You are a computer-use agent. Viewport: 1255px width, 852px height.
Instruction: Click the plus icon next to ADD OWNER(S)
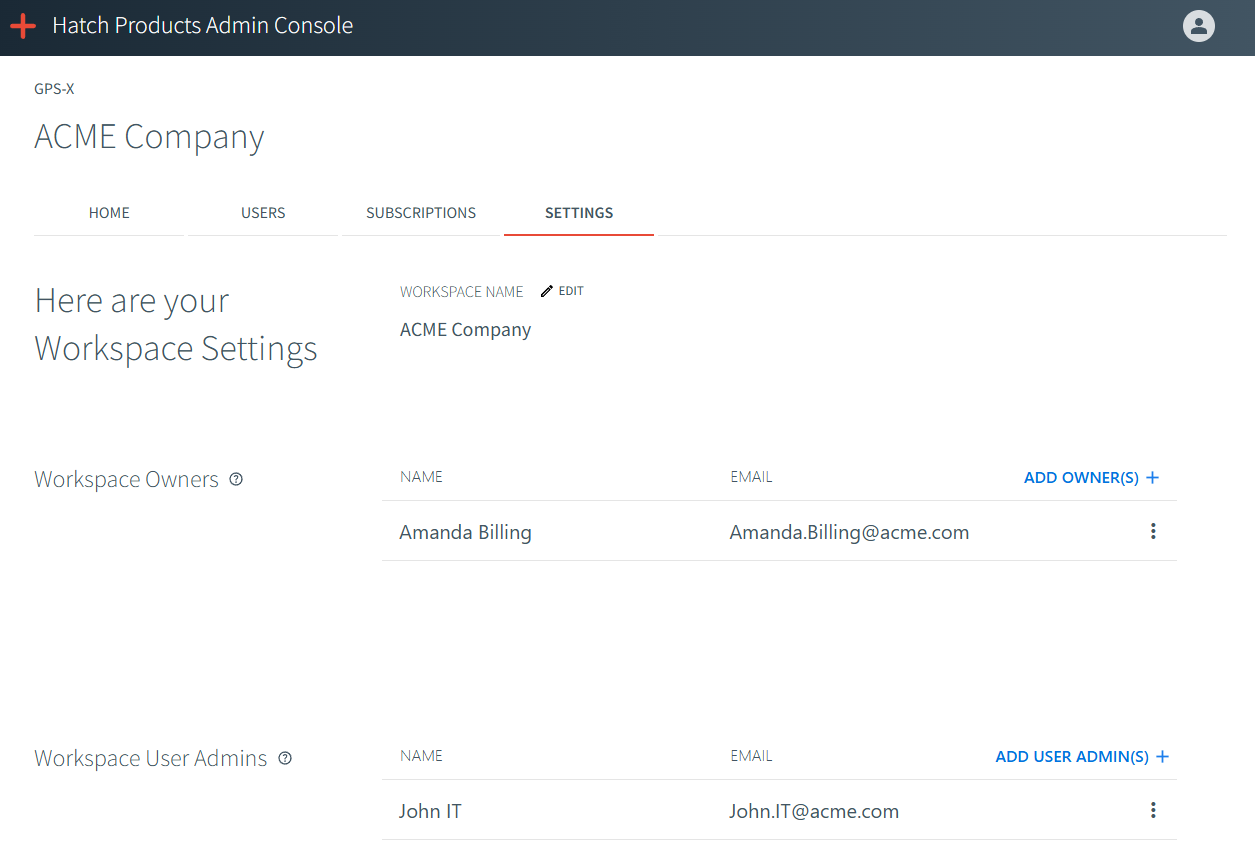[1152, 477]
